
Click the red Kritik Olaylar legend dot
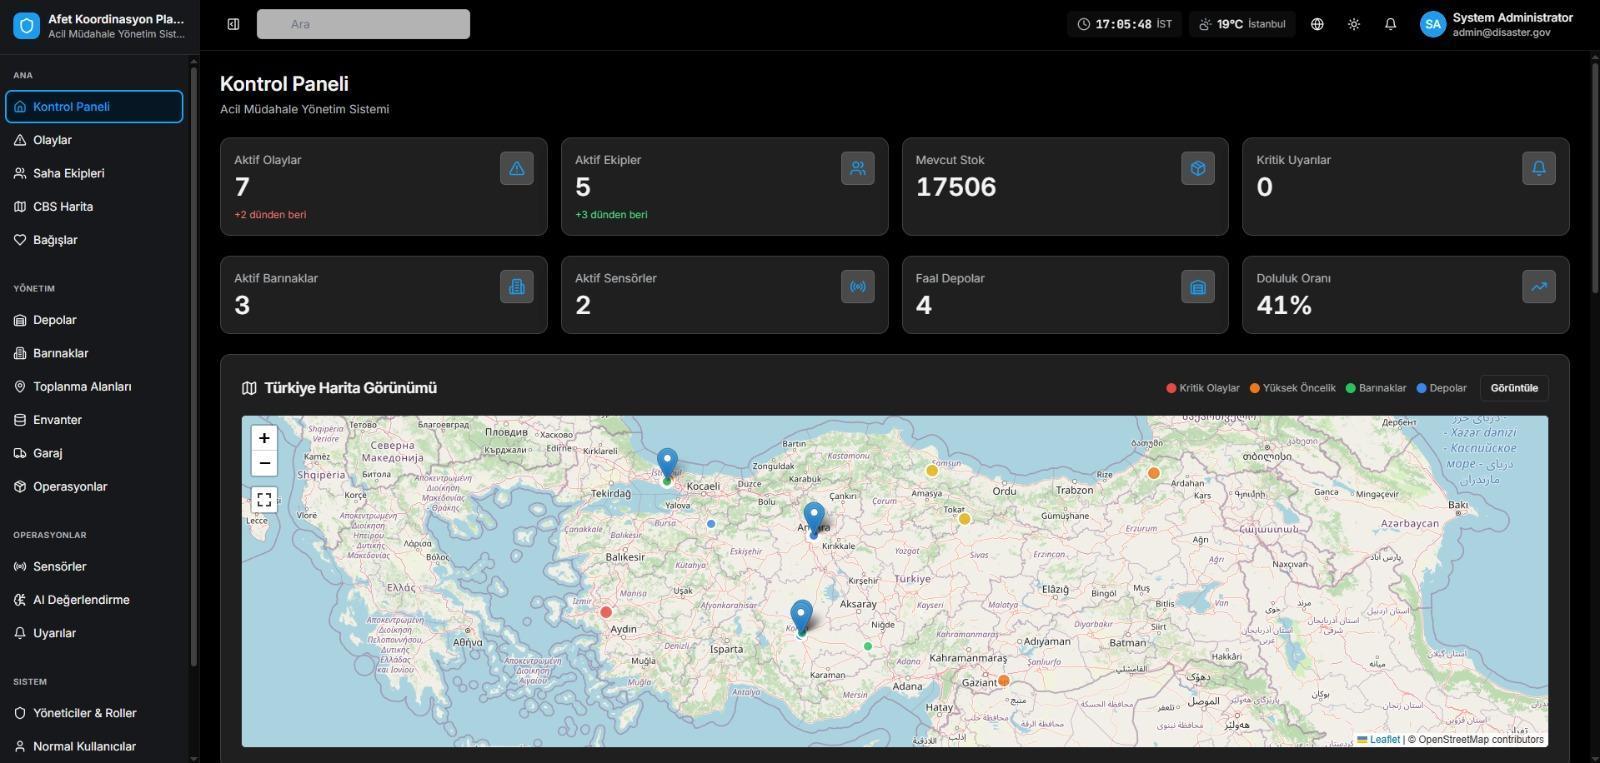1171,388
